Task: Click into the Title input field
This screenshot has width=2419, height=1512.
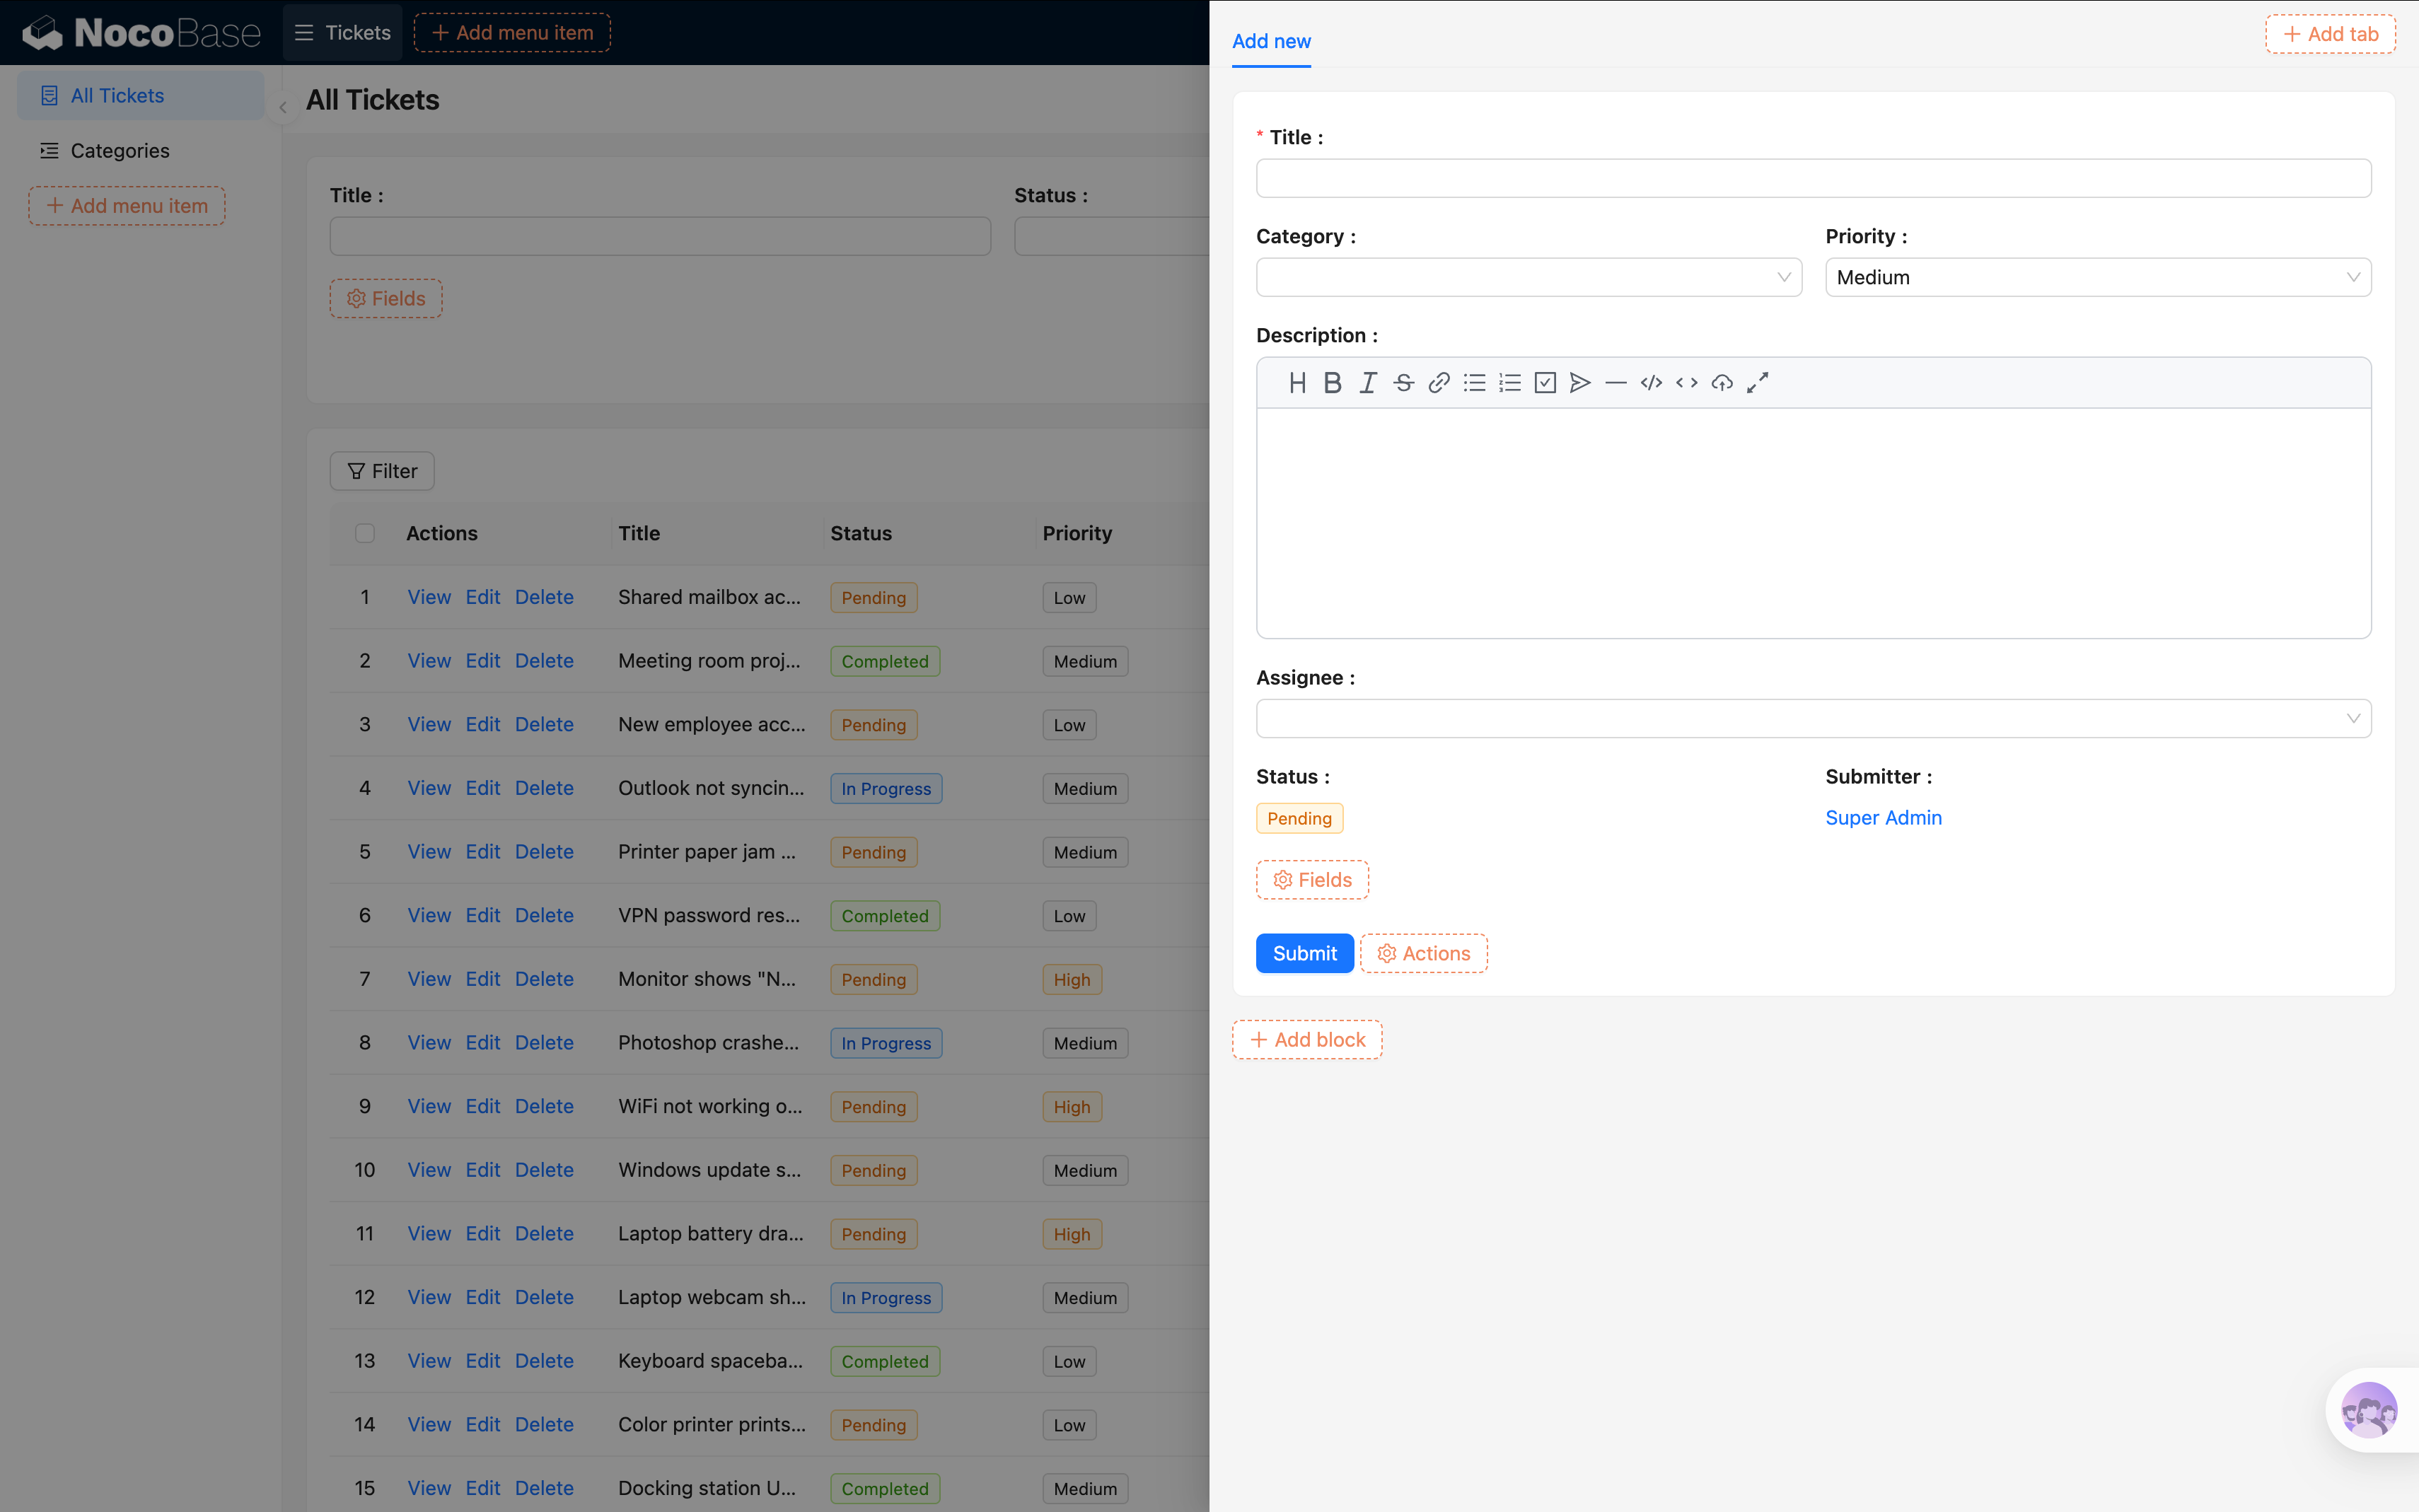Action: pos(1812,178)
